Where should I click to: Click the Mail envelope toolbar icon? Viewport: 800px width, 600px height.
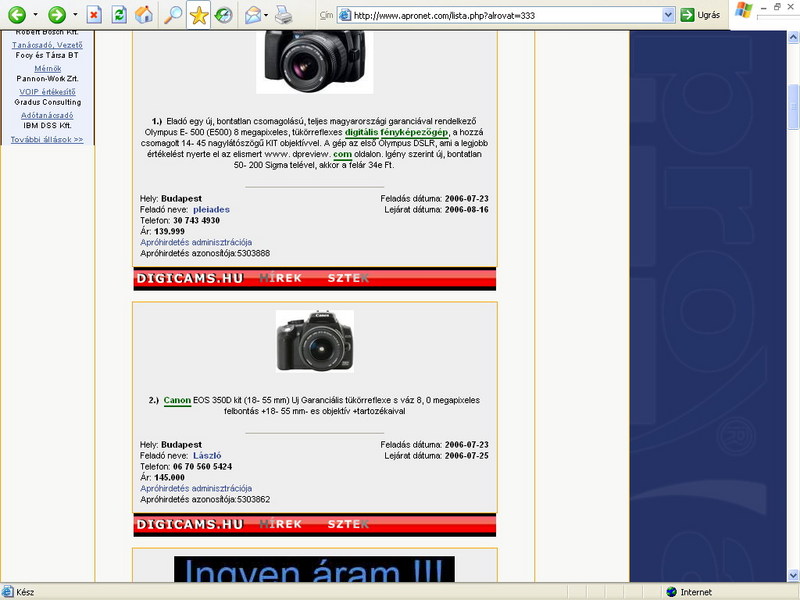click(x=253, y=15)
